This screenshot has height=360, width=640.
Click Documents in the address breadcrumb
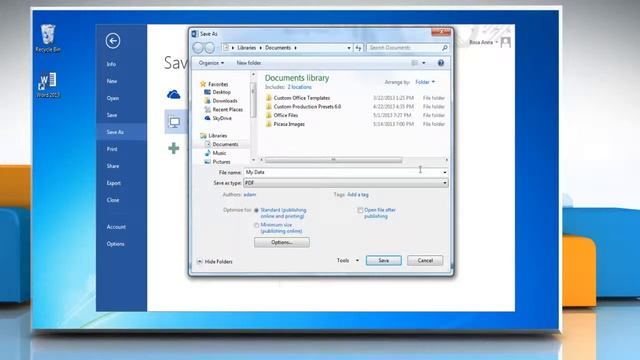tap(278, 48)
